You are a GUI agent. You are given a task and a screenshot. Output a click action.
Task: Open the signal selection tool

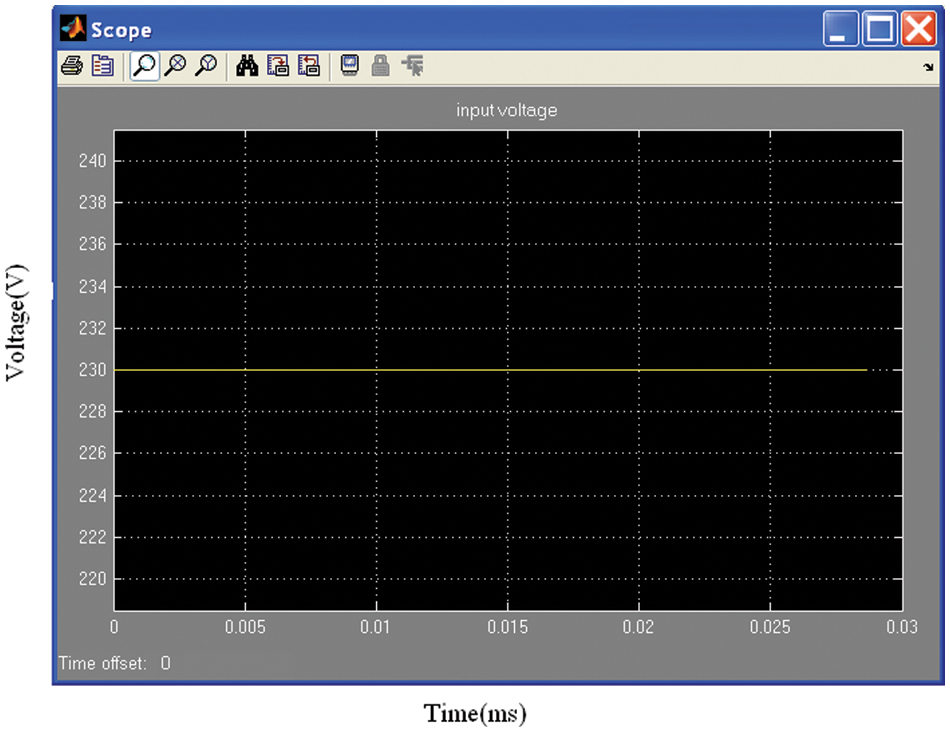pos(411,67)
